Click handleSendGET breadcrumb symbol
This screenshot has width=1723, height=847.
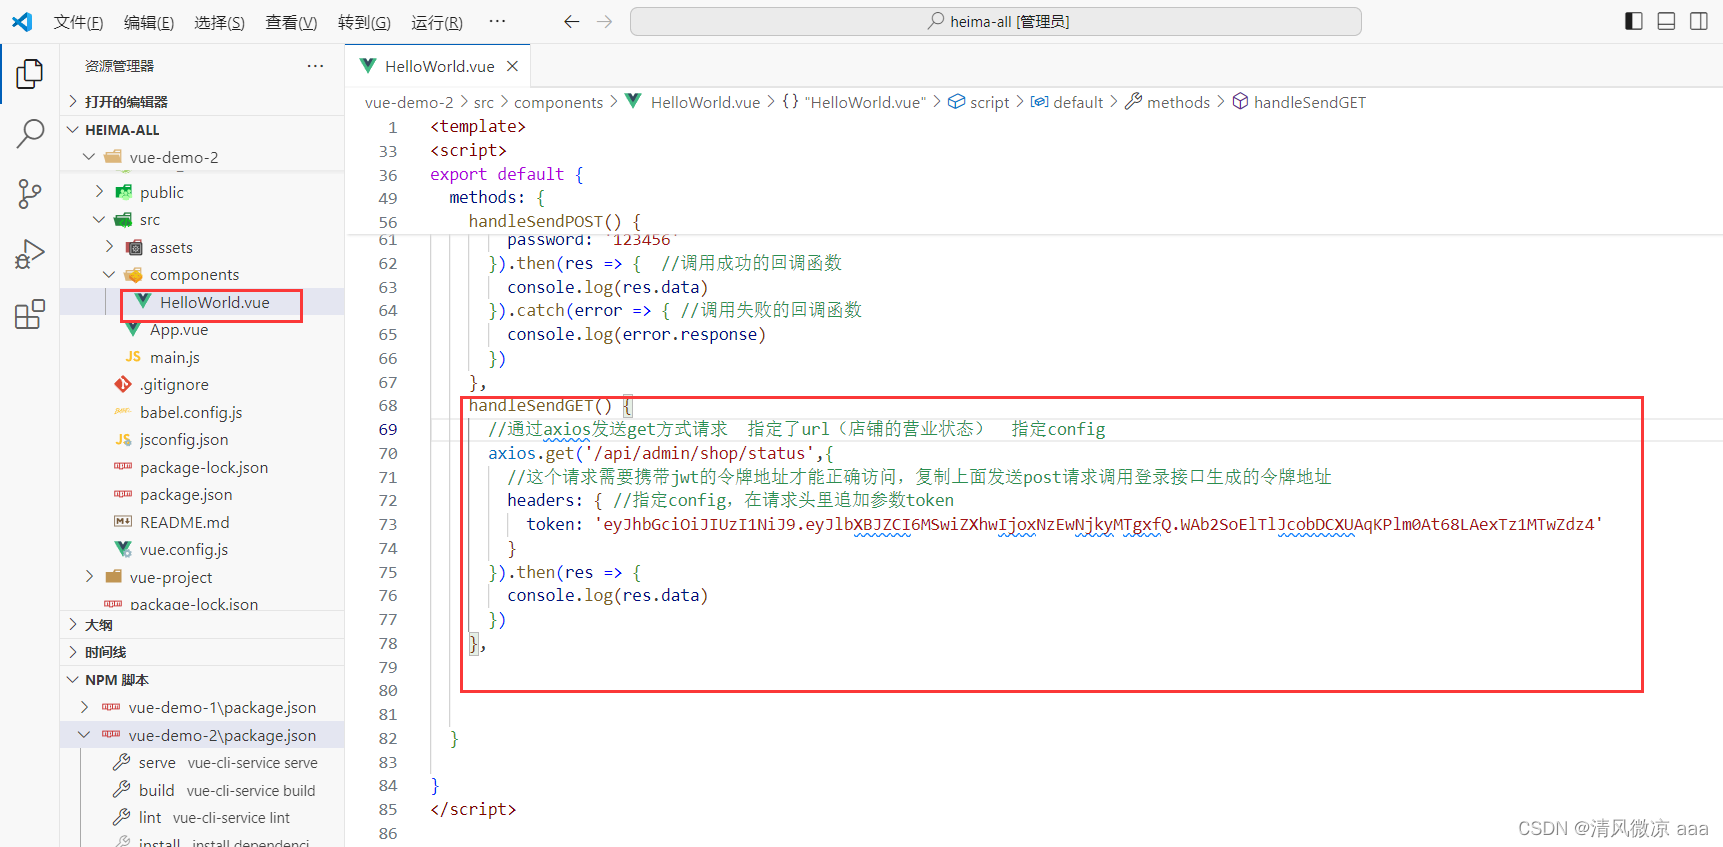1299,102
